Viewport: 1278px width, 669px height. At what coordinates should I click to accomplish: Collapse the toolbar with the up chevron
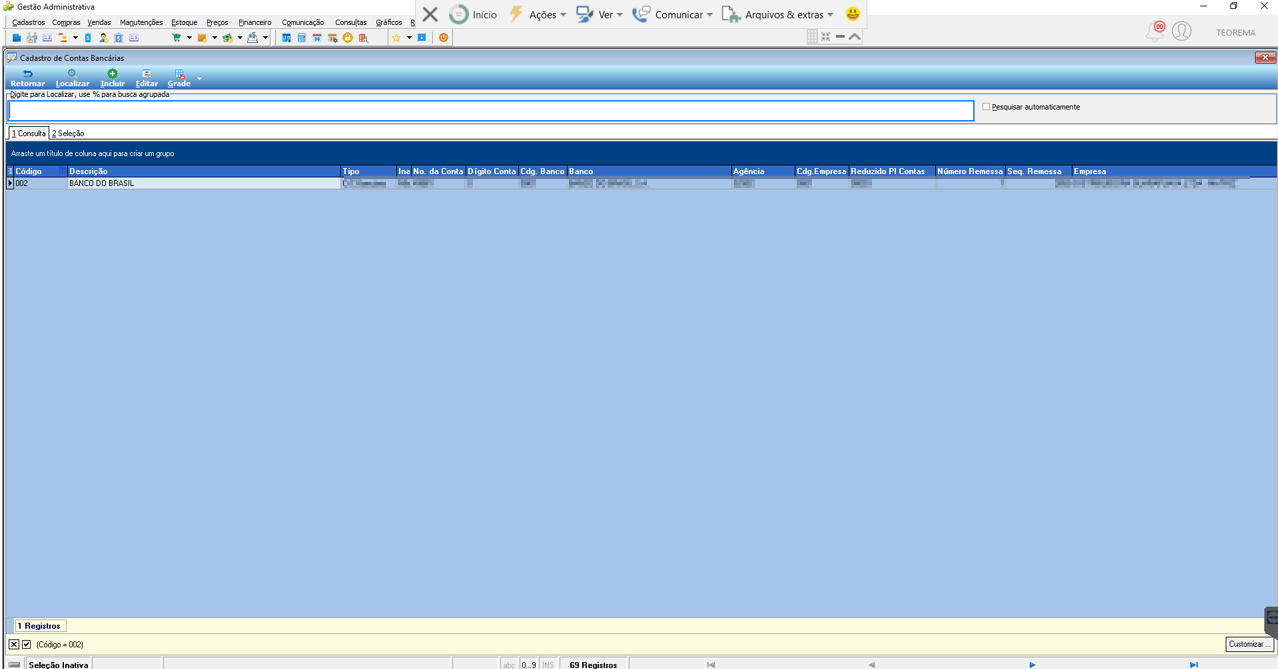[x=855, y=36]
